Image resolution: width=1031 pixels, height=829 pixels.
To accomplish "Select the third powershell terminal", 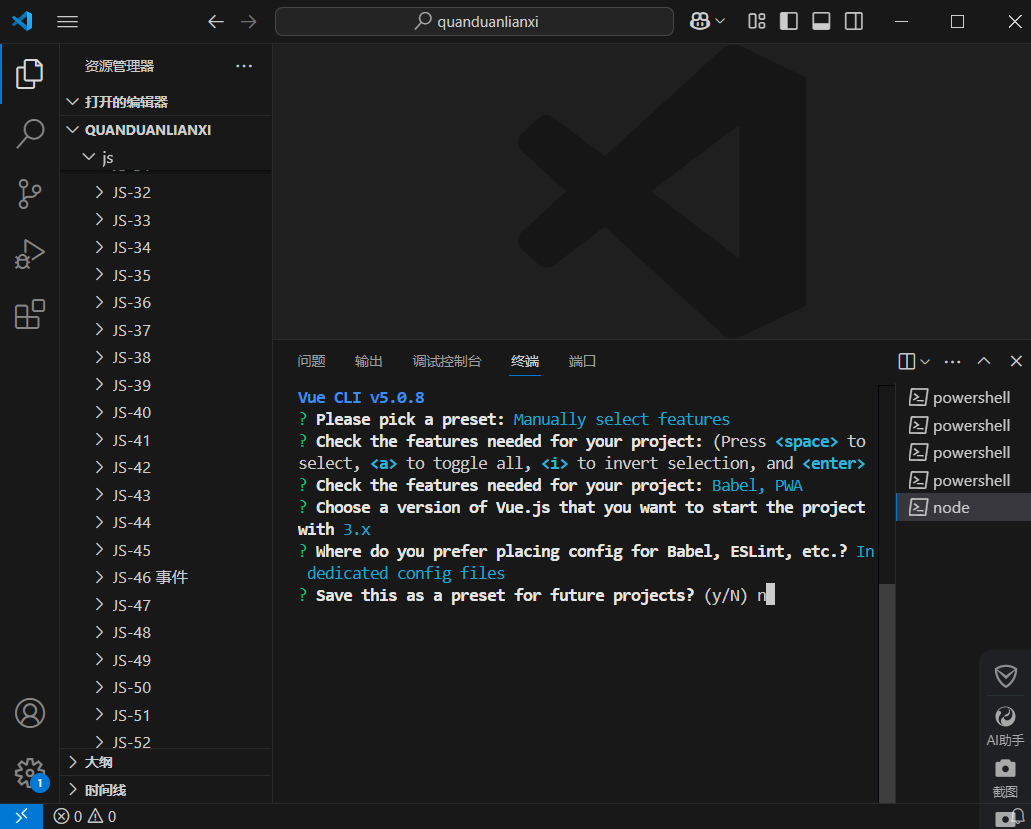I will point(963,453).
